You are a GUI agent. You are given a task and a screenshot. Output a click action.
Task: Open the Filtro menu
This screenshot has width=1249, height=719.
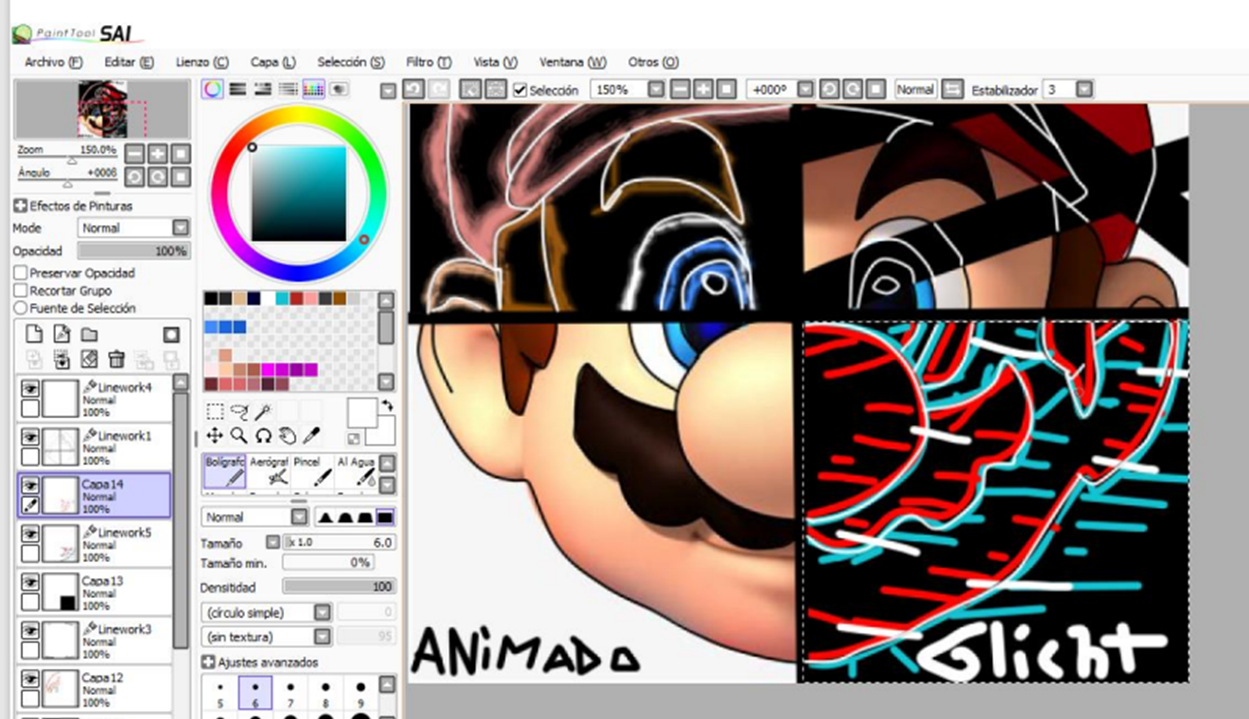pos(429,62)
